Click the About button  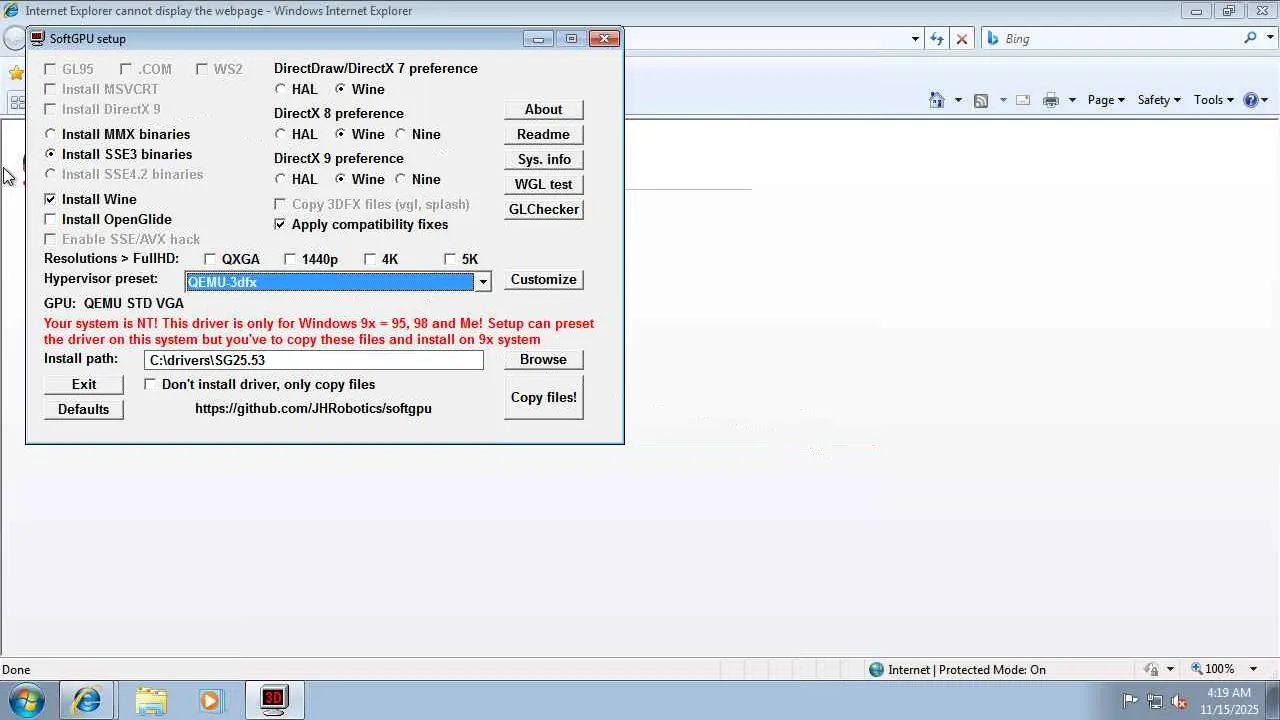544,109
